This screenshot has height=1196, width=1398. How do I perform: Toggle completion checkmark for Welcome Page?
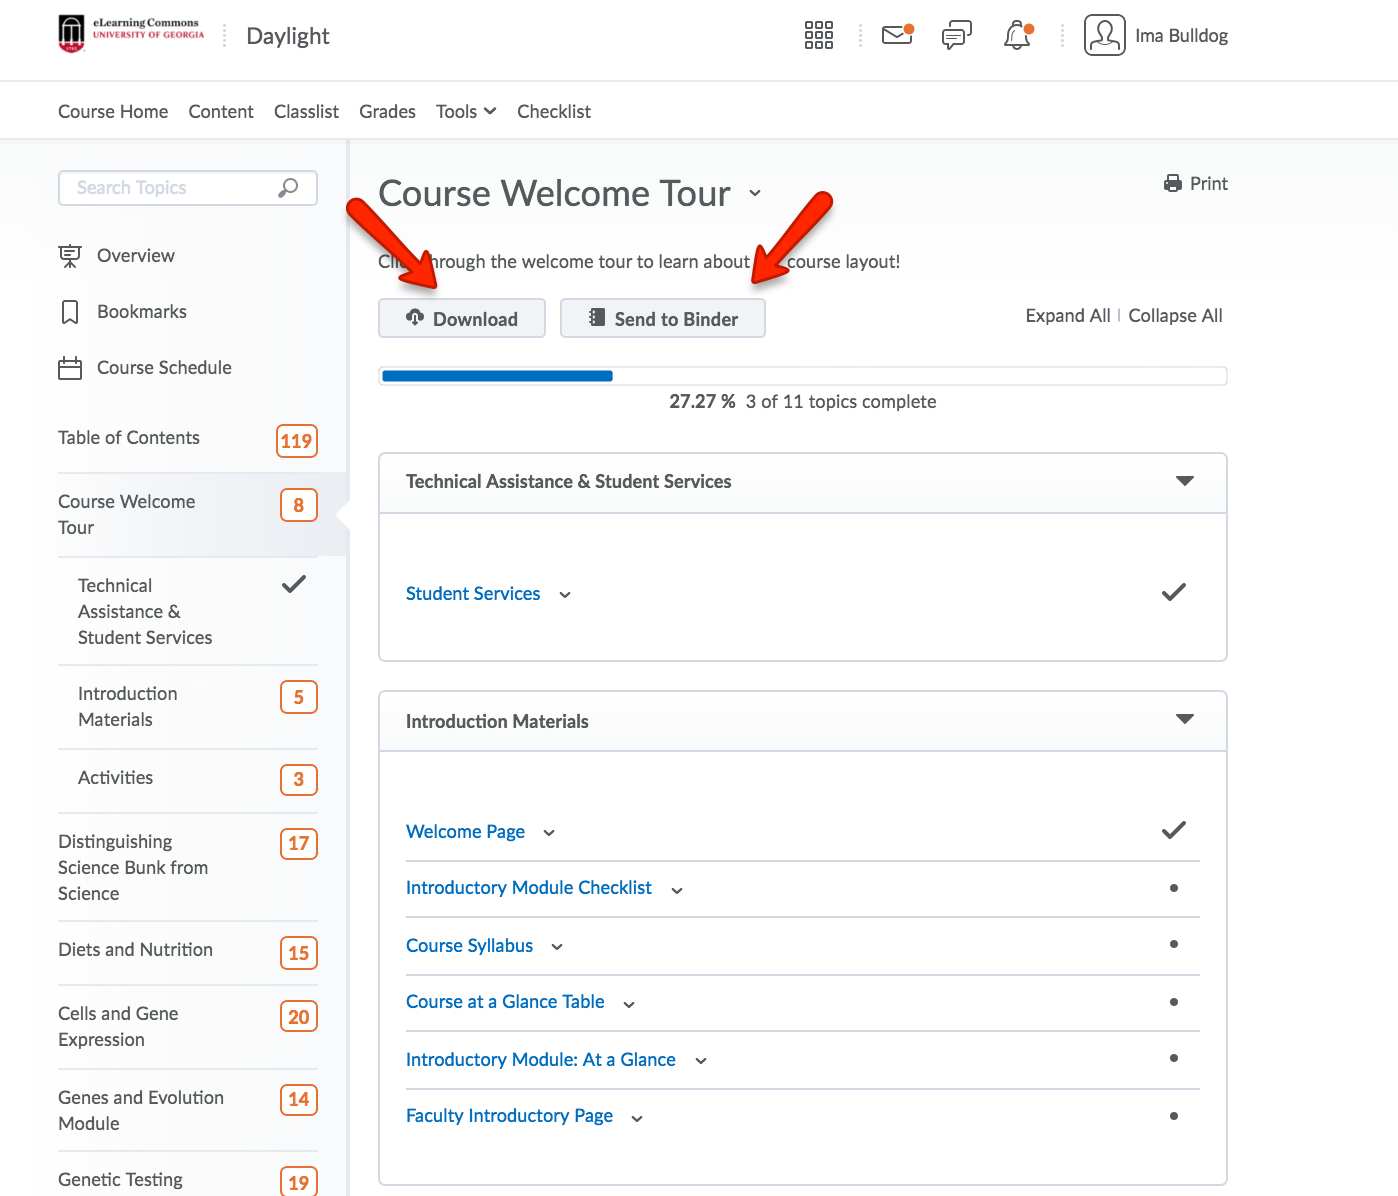click(x=1173, y=831)
